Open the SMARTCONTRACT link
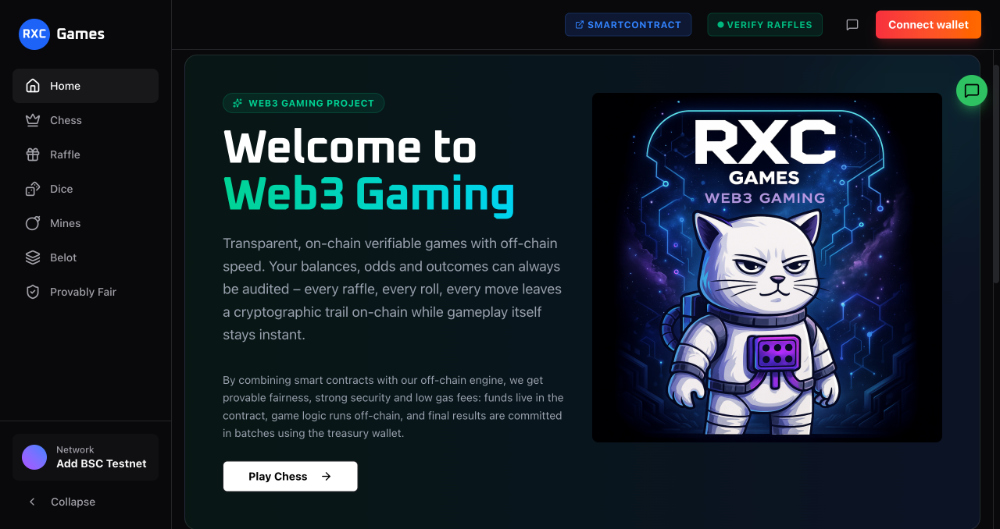 (628, 25)
